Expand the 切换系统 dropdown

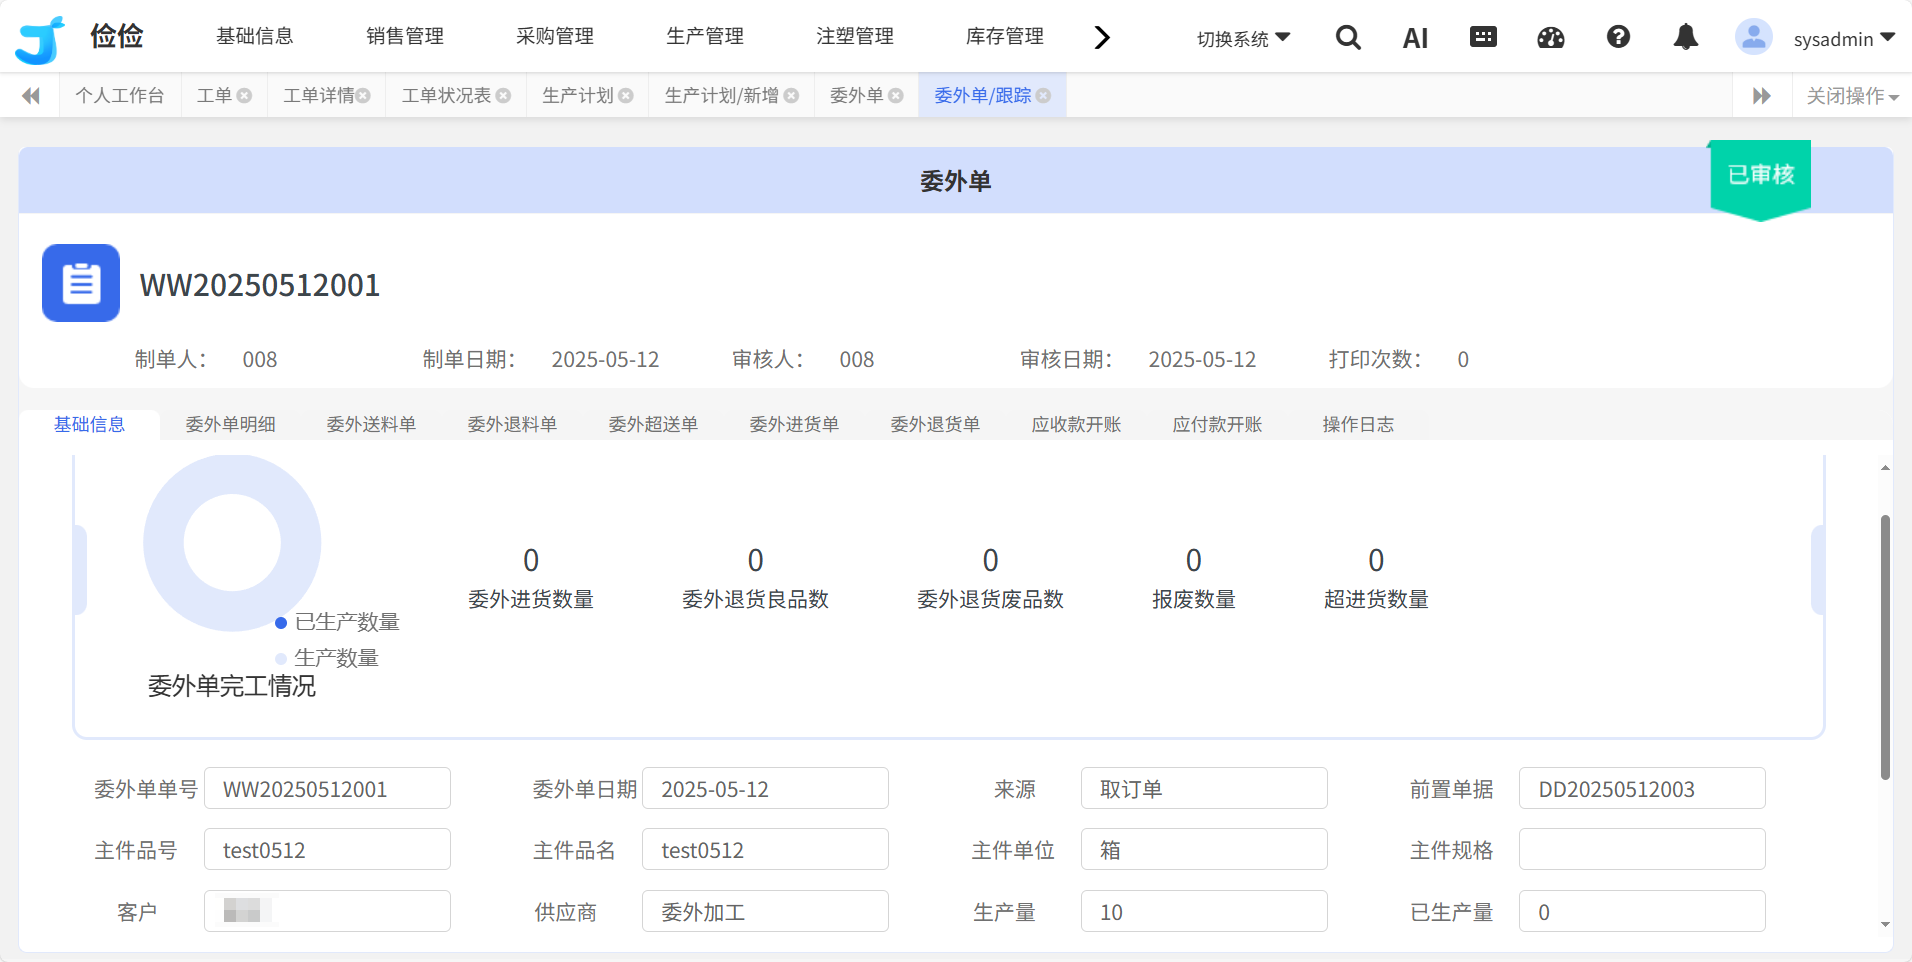click(x=1243, y=38)
